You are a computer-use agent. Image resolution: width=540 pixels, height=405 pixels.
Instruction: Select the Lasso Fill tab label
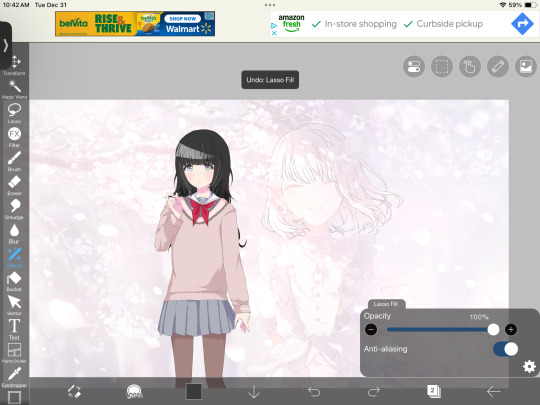[x=386, y=304]
